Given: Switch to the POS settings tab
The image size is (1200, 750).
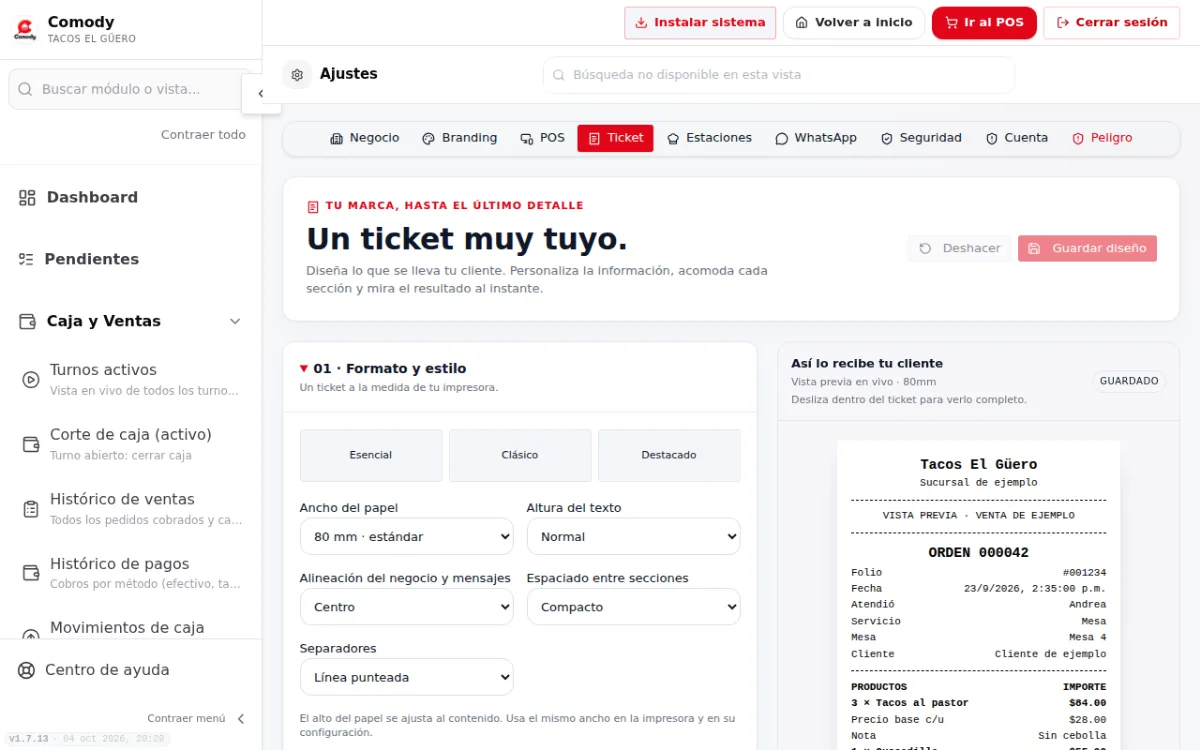Looking at the screenshot, I should tap(542, 138).
